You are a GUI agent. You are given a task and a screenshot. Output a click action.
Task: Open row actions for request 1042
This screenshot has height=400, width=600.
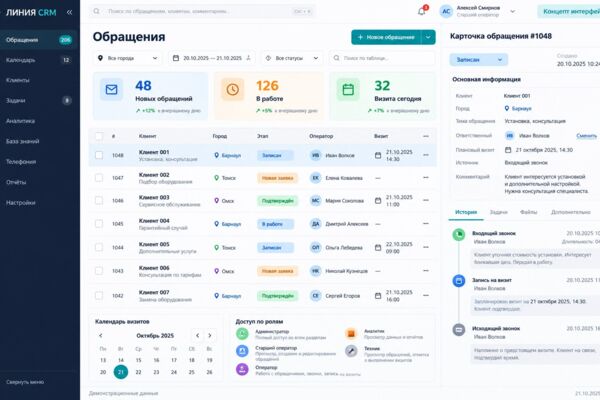pos(426,296)
